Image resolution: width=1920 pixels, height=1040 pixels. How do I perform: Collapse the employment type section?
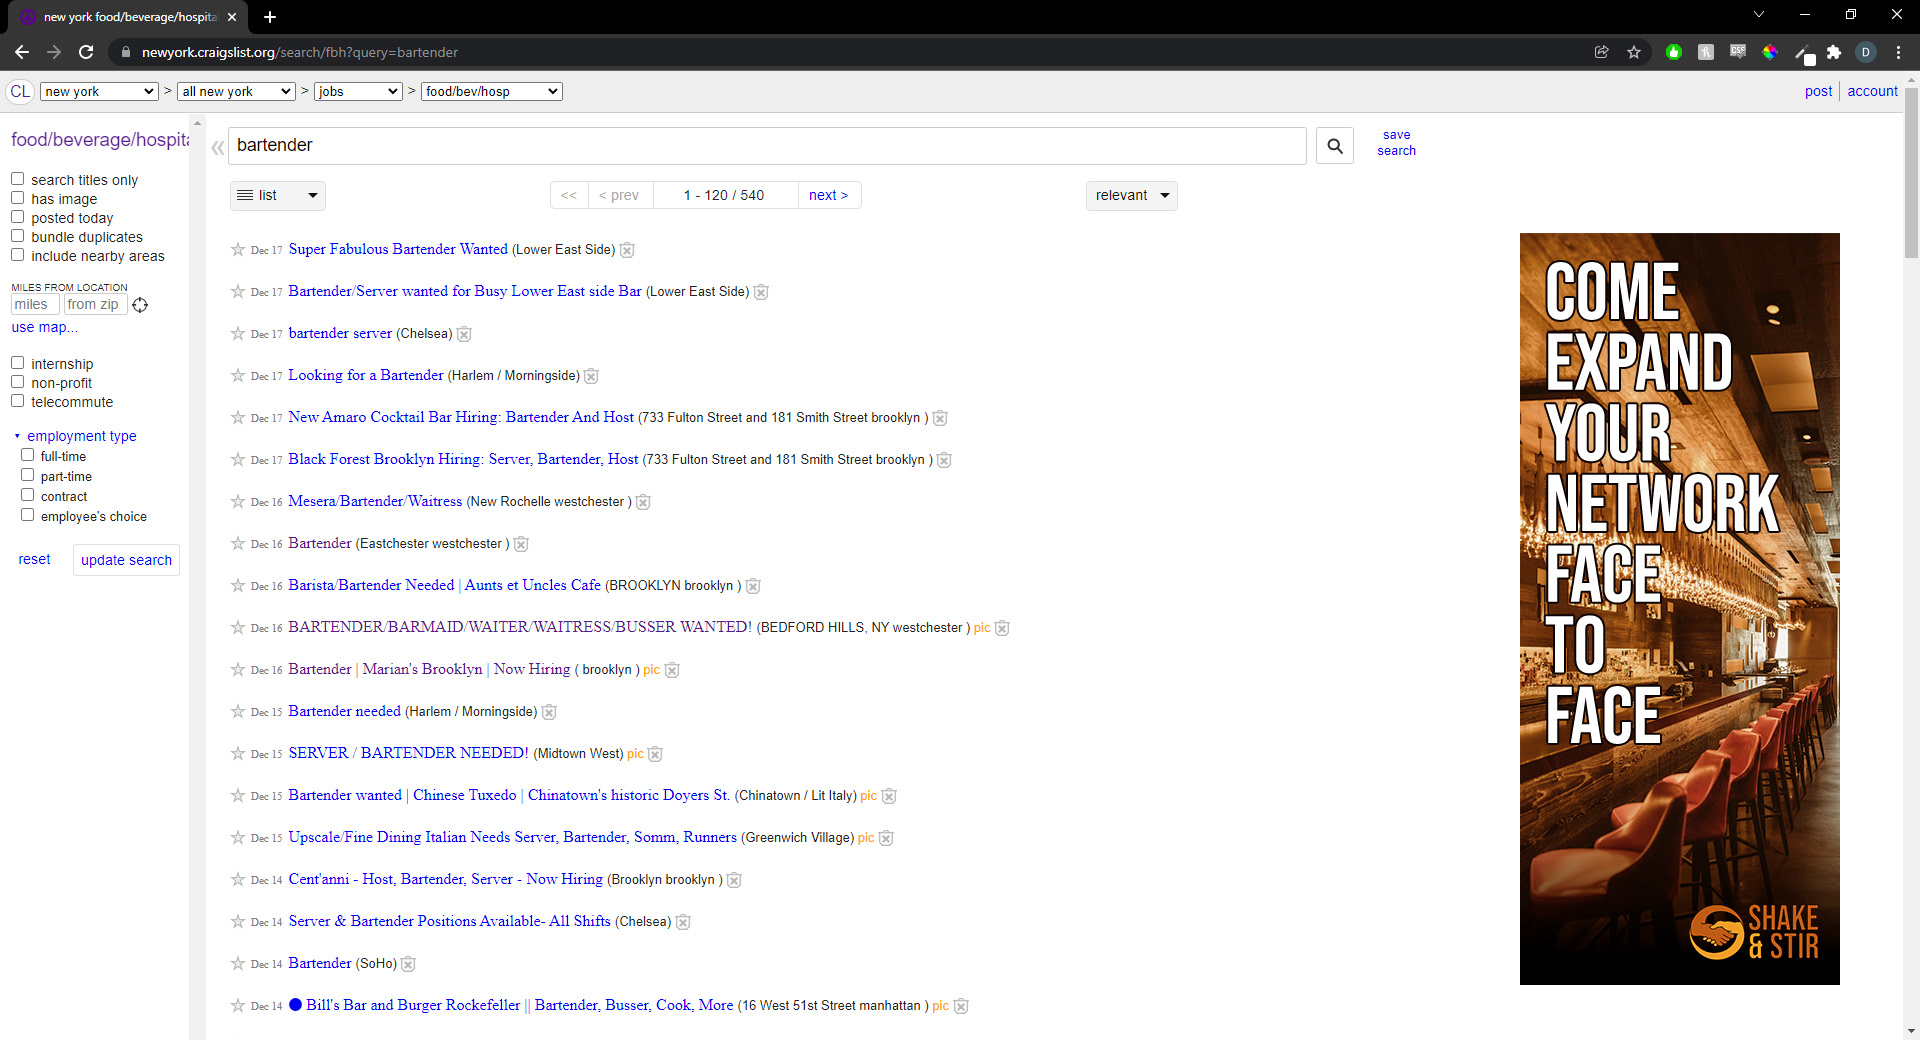tap(76, 436)
